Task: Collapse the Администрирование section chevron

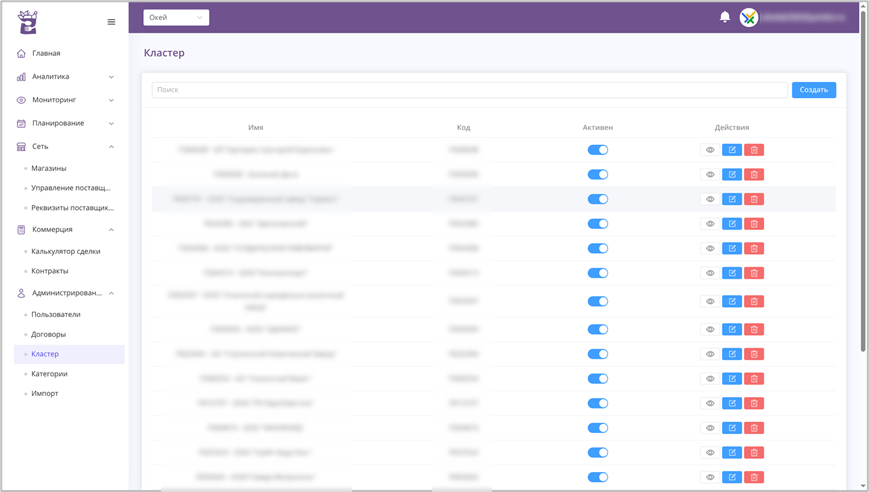Action: [111, 293]
